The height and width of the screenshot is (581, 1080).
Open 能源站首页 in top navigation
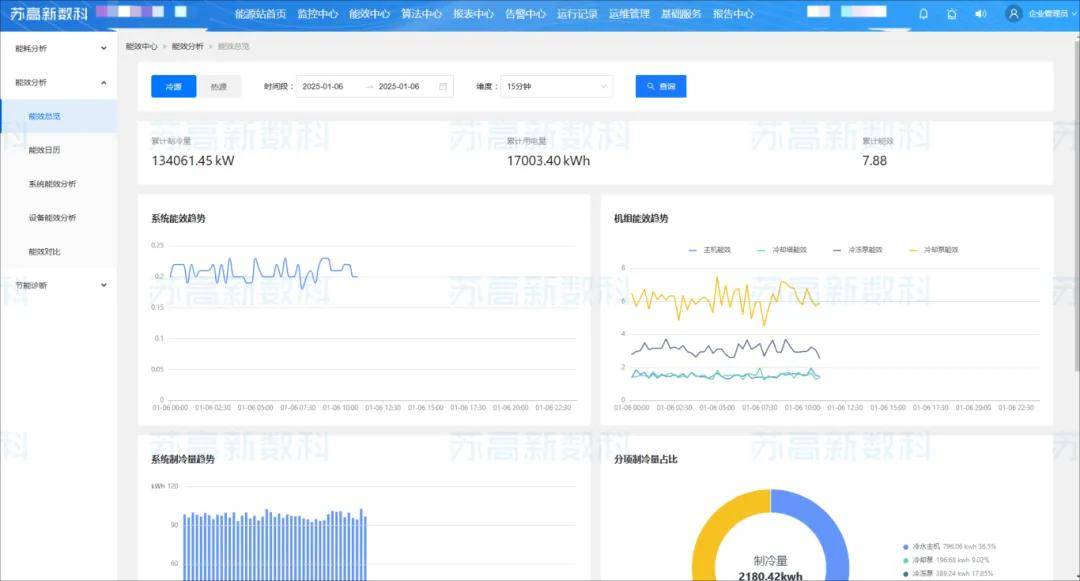click(260, 14)
